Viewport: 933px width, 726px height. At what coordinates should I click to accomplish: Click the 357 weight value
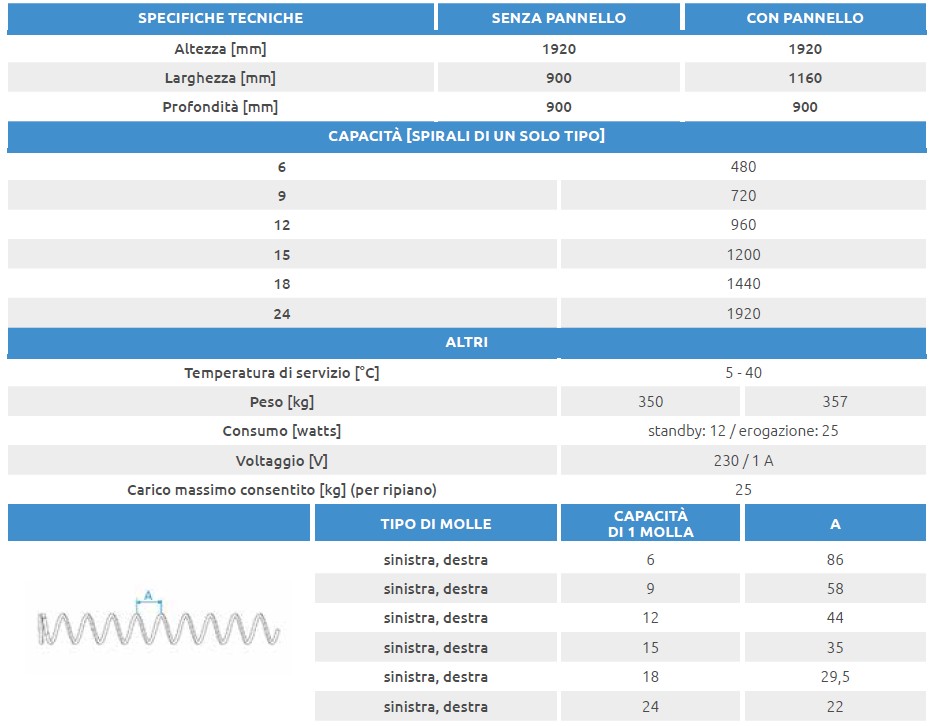(834, 402)
